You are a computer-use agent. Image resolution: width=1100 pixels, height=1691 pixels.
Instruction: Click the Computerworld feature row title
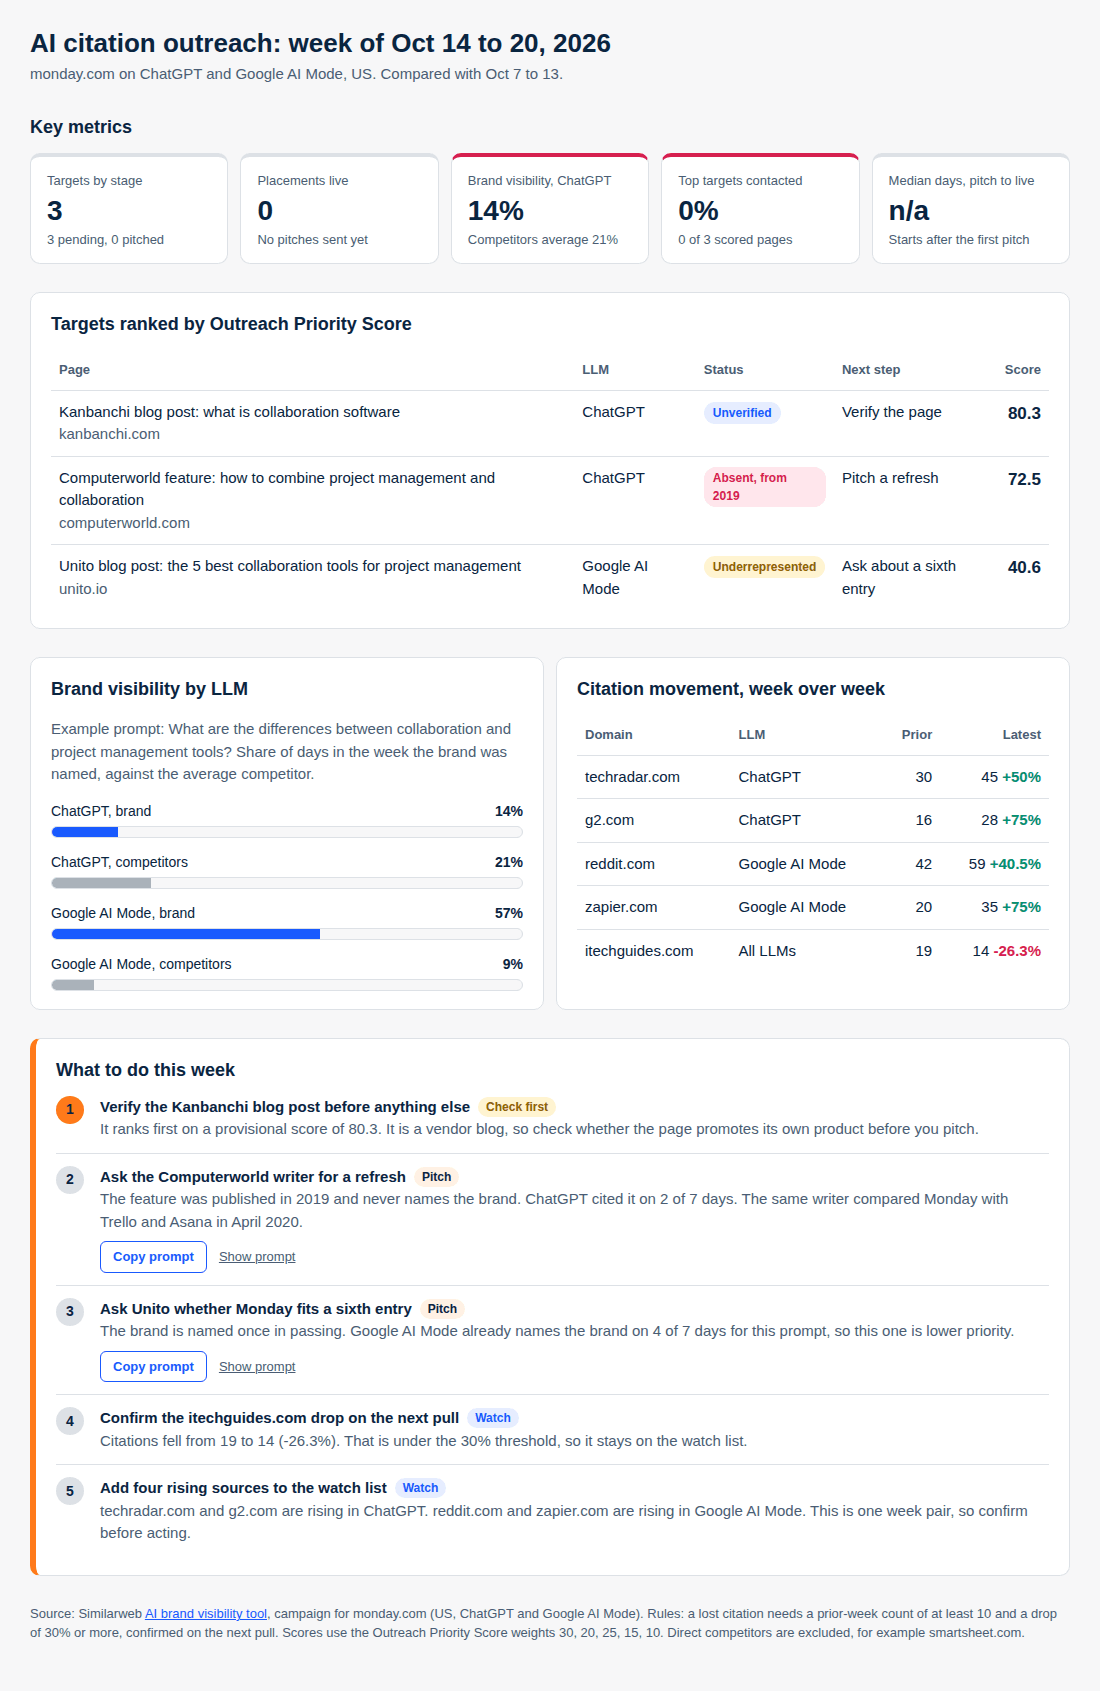pyautogui.click(x=277, y=489)
